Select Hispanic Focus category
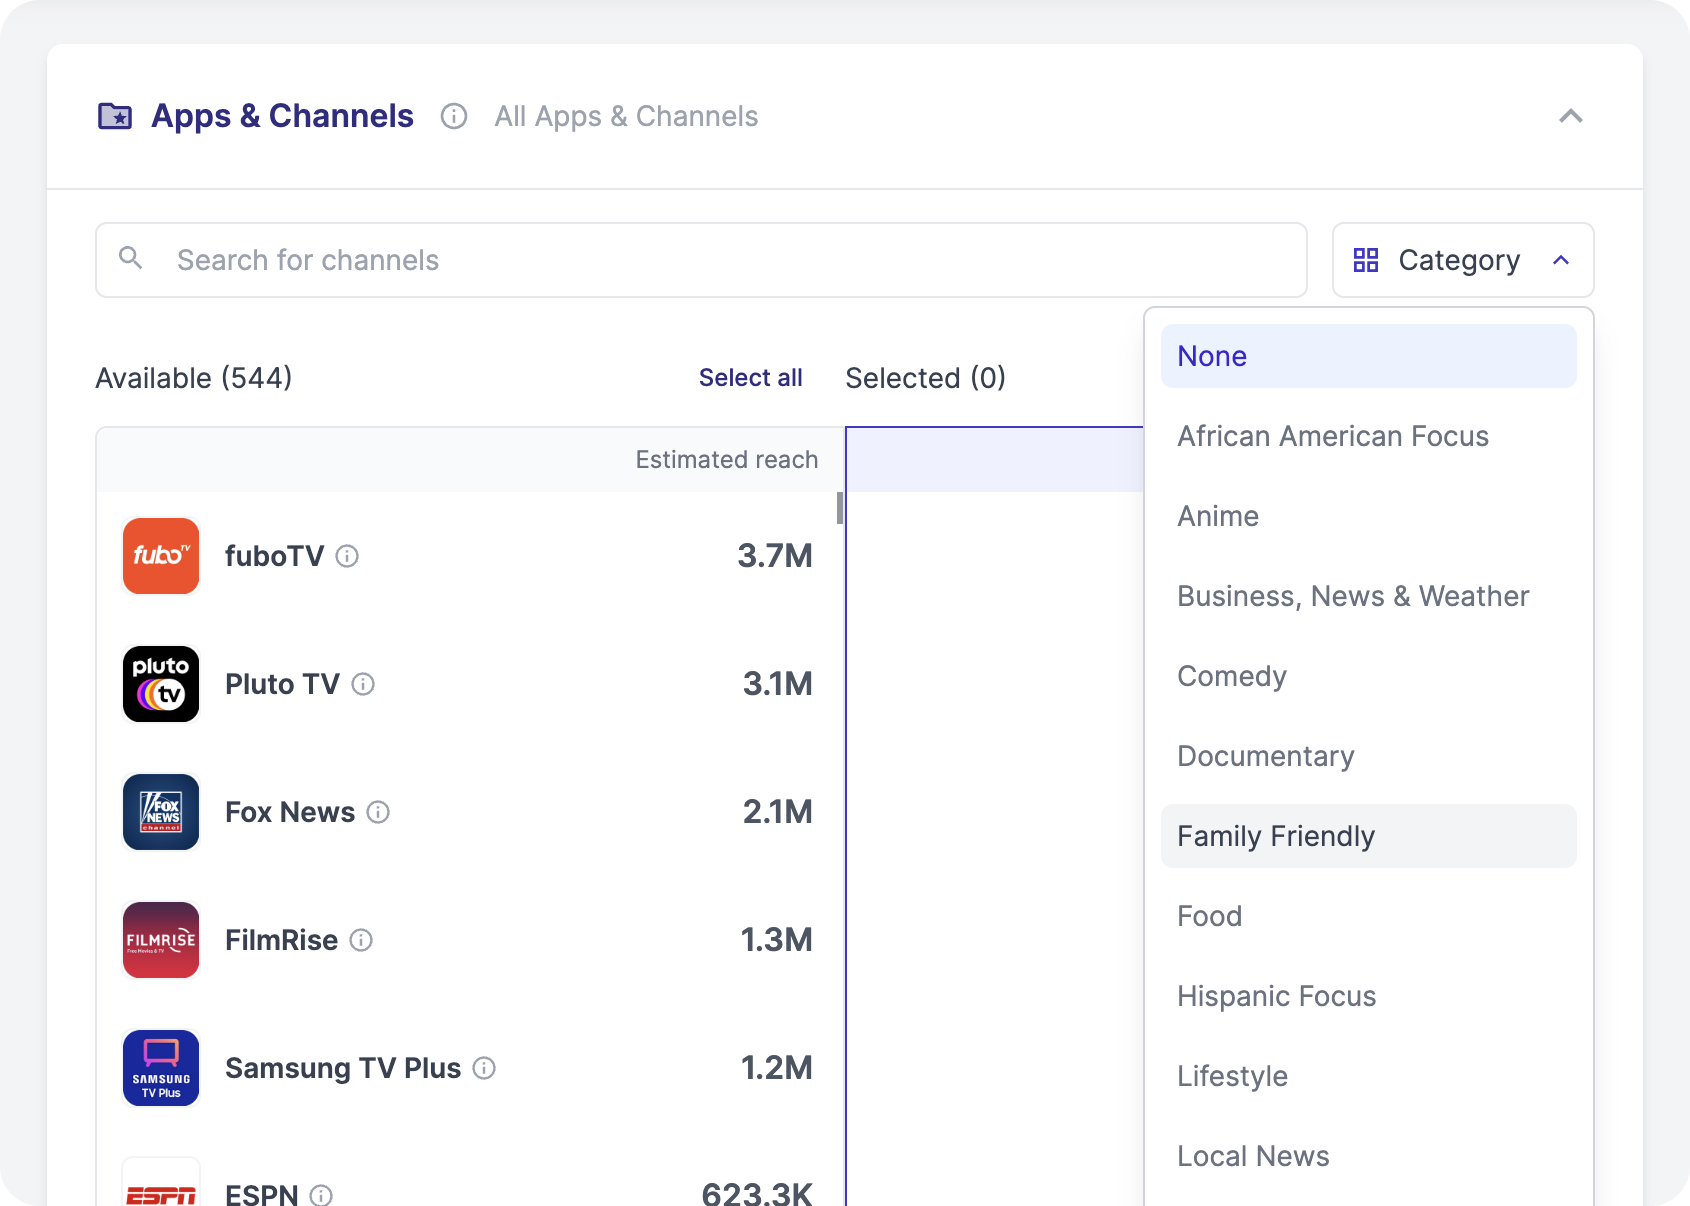The height and width of the screenshot is (1206, 1690). tap(1368, 996)
